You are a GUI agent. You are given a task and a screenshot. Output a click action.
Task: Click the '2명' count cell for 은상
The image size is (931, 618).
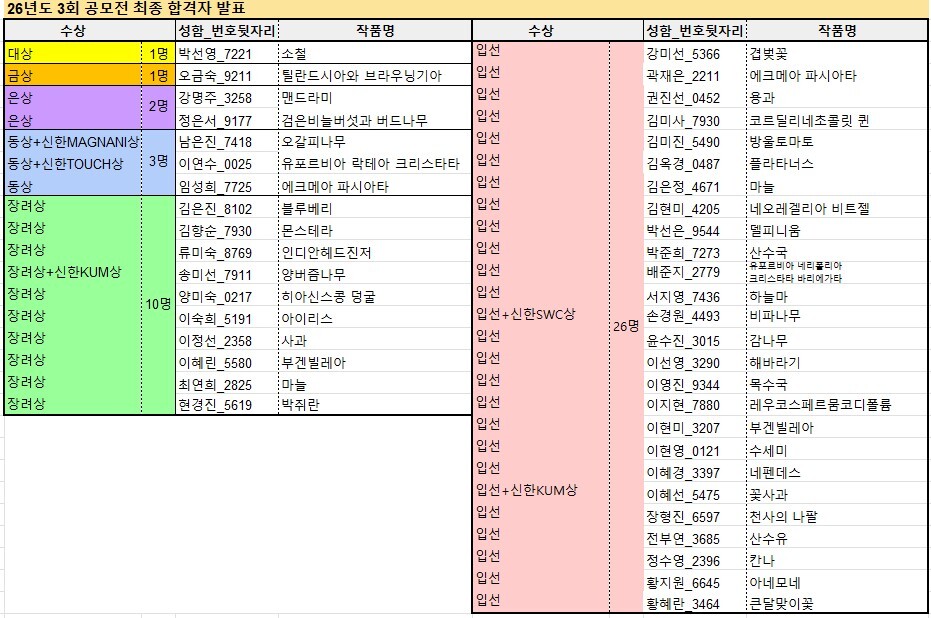157,108
